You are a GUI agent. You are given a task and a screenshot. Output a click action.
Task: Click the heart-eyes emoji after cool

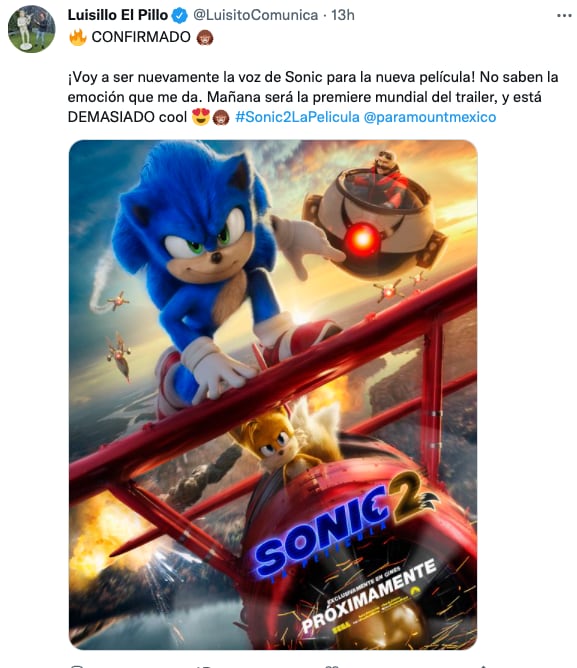[x=201, y=117]
